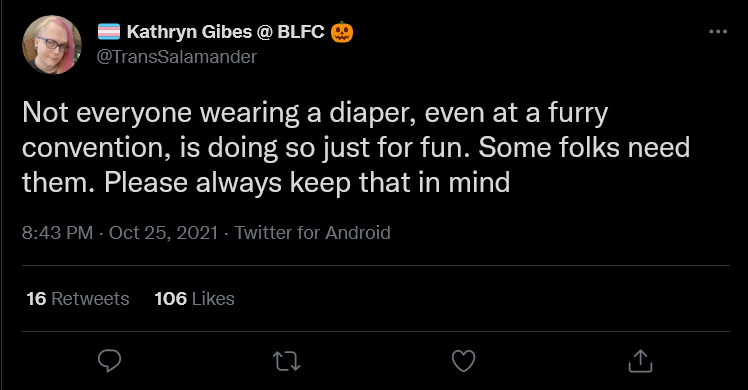Click the pumpkin emoji beside the name
The image size is (748, 390).
342,32
